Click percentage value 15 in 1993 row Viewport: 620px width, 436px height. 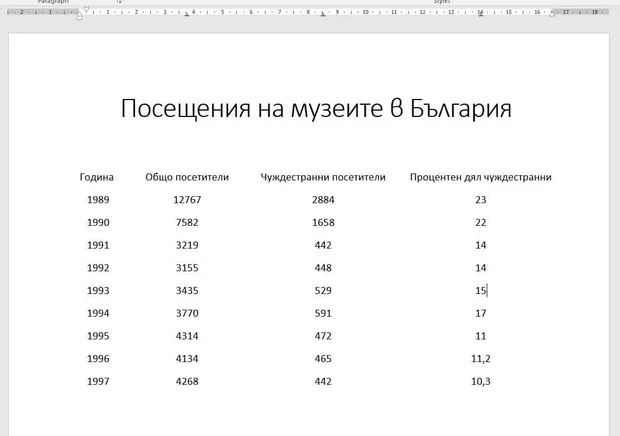[480, 291]
